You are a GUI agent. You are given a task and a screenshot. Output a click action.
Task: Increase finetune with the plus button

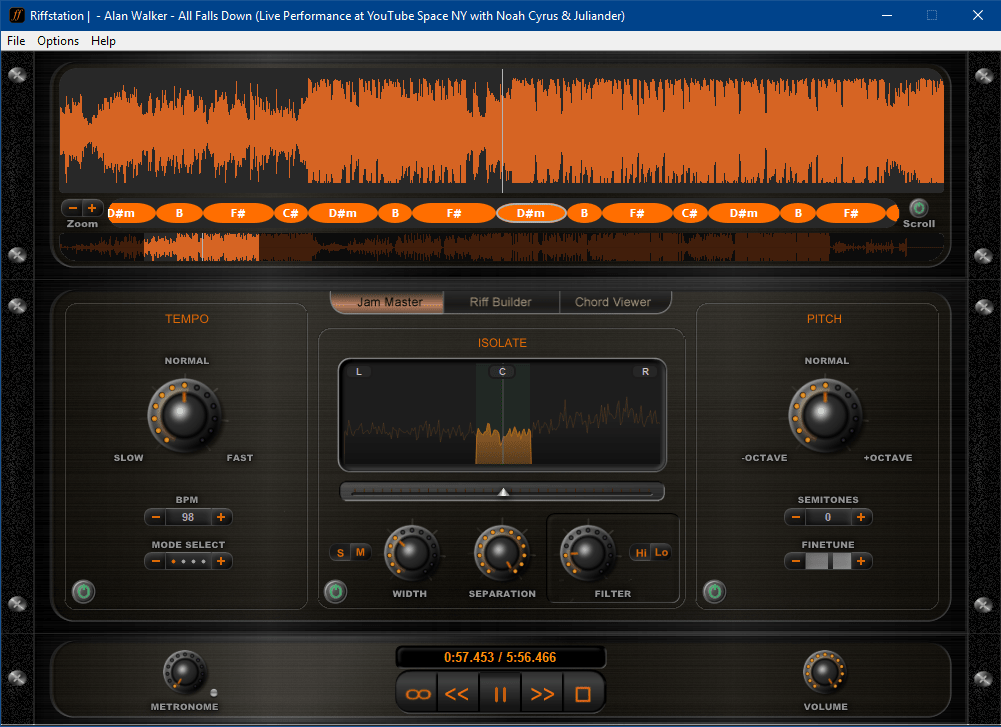pos(861,561)
